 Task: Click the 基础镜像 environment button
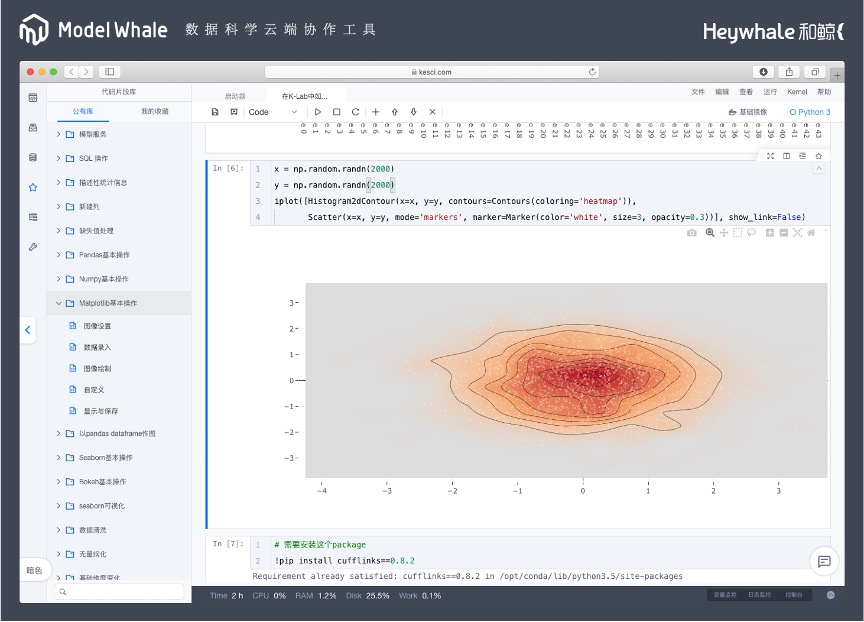(748, 112)
